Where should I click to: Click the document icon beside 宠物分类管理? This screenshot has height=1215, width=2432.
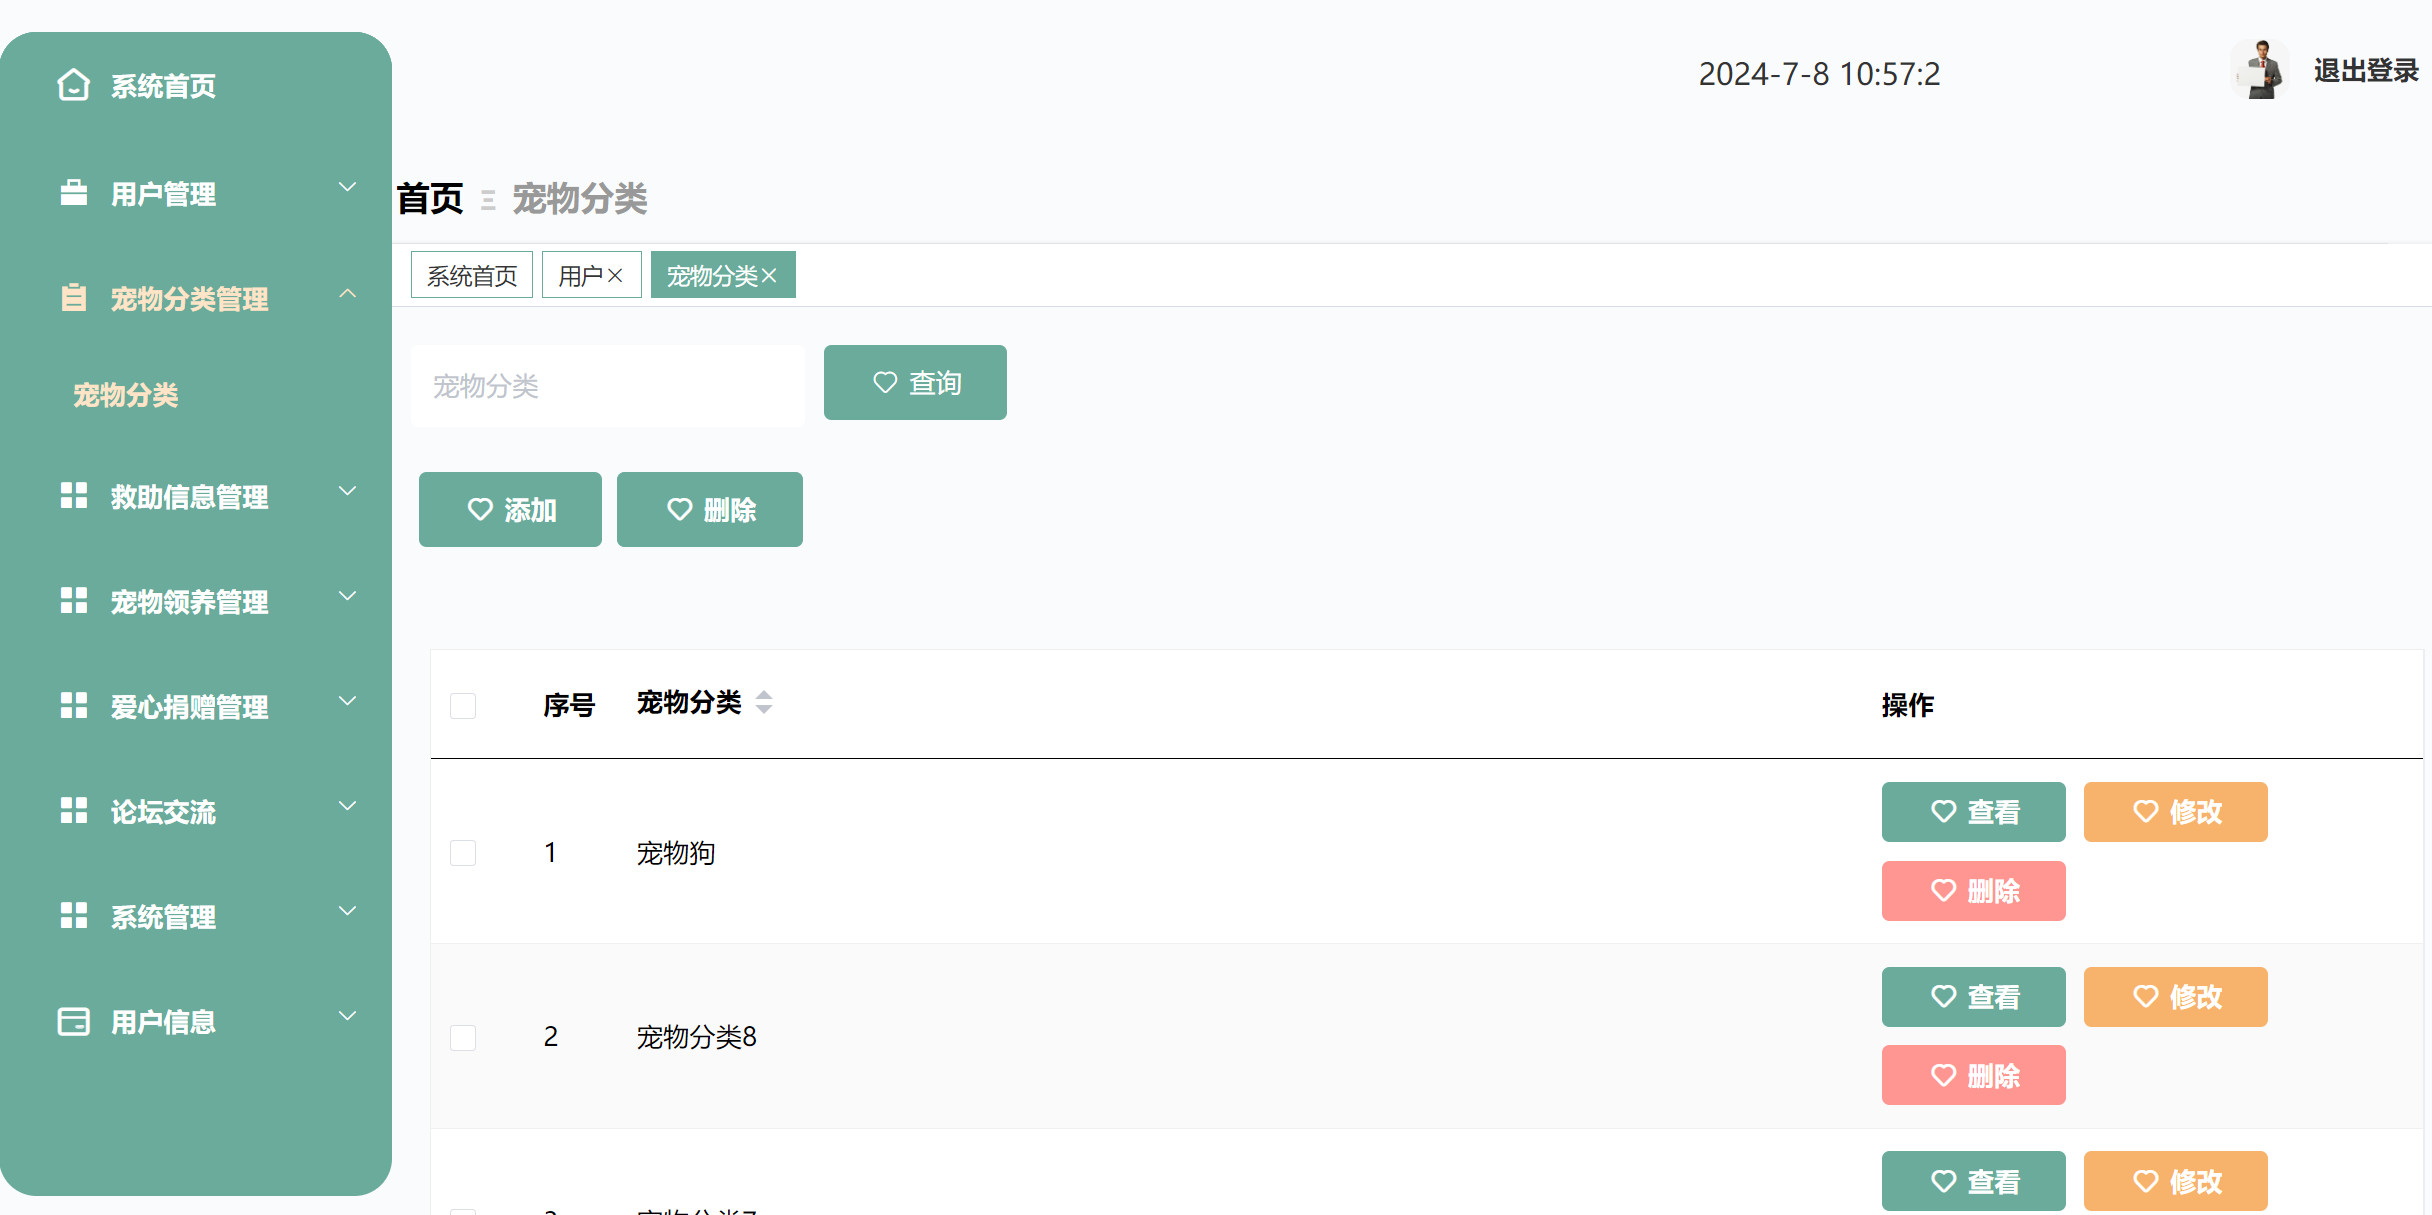72,297
